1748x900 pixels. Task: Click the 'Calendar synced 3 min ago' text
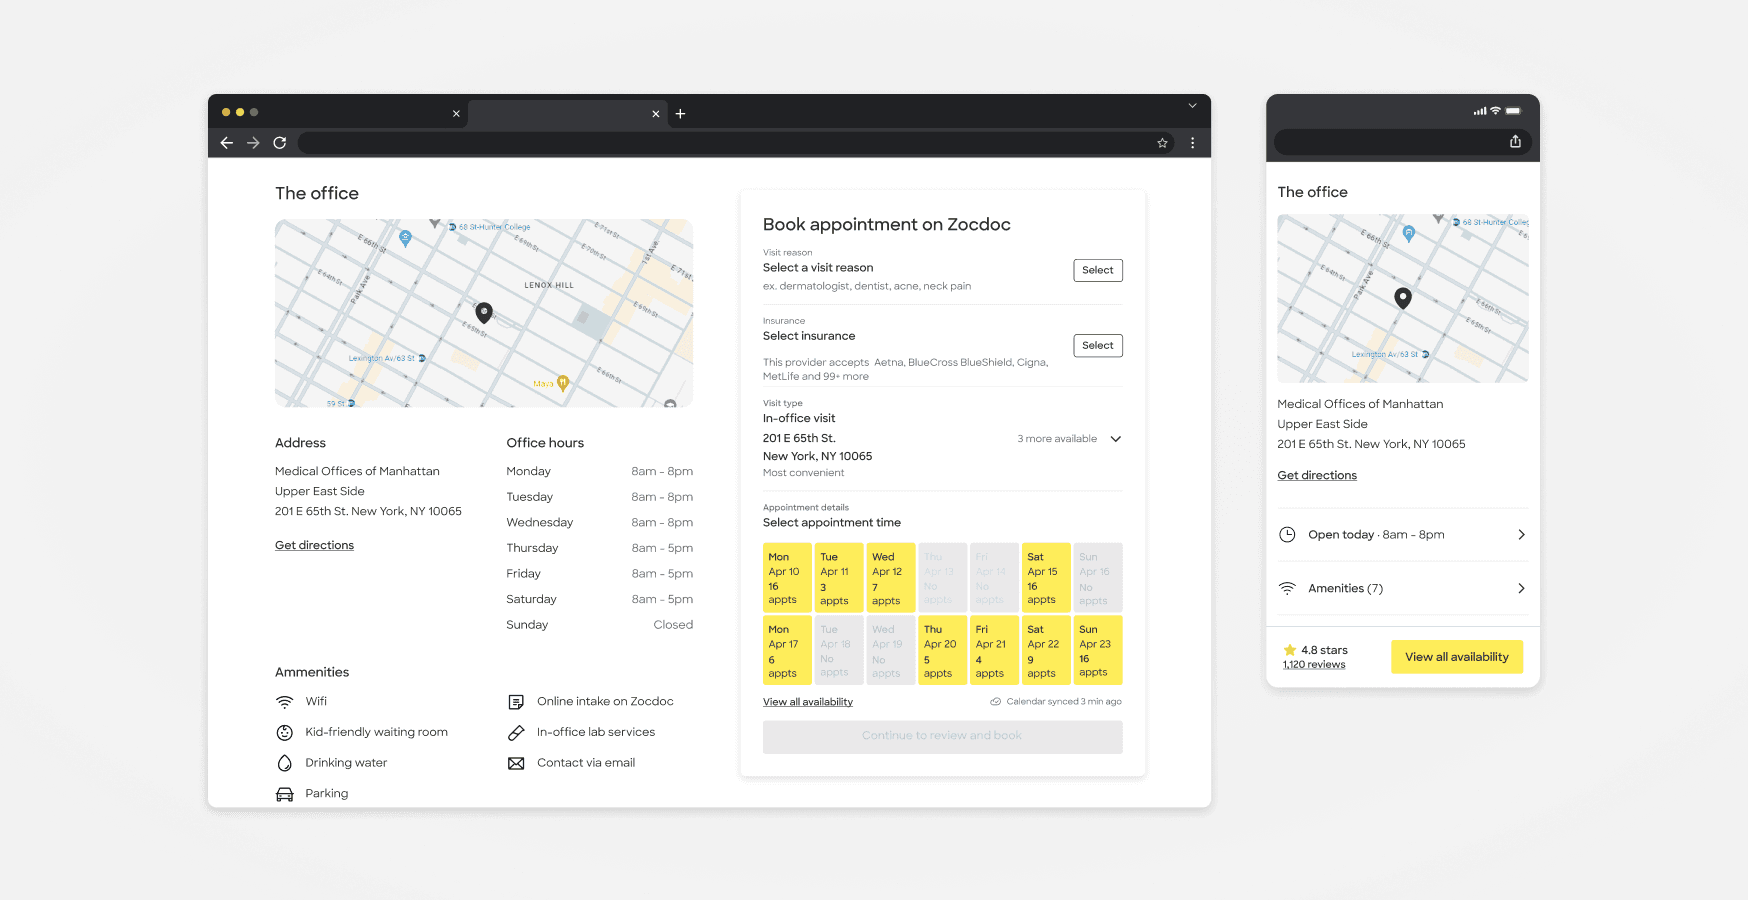[1064, 702]
